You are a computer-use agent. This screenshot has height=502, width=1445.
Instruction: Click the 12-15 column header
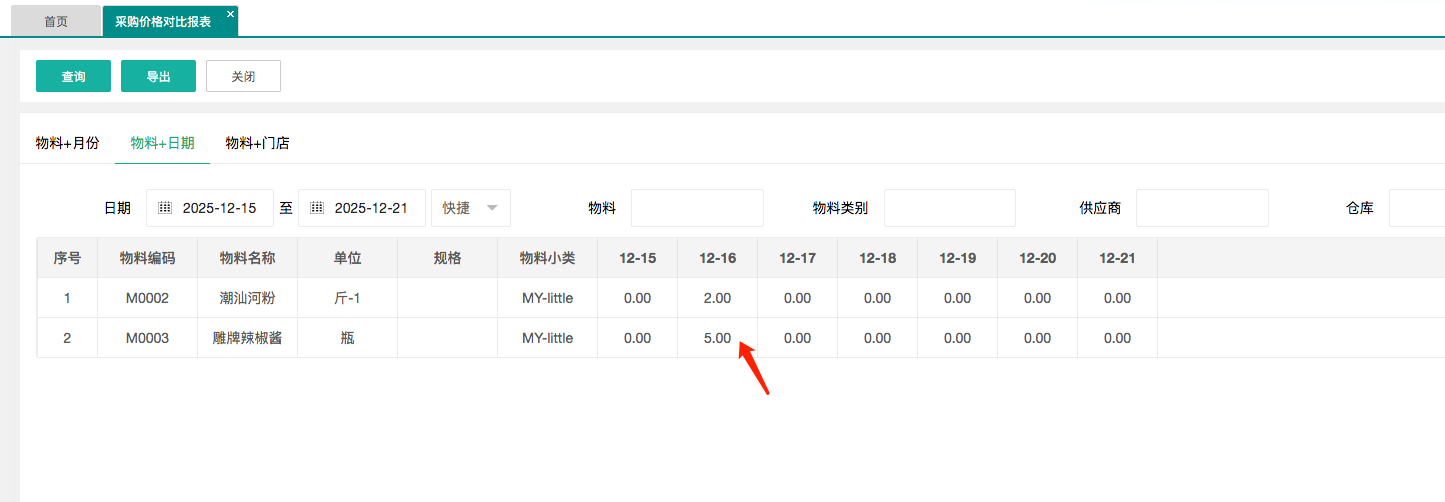point(637,258)
